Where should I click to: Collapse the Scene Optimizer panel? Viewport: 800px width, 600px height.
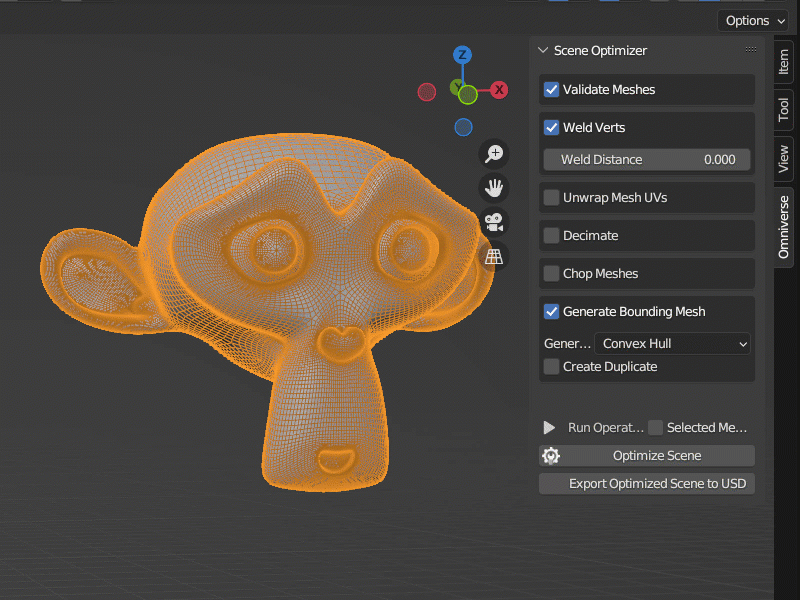(543, 50)
